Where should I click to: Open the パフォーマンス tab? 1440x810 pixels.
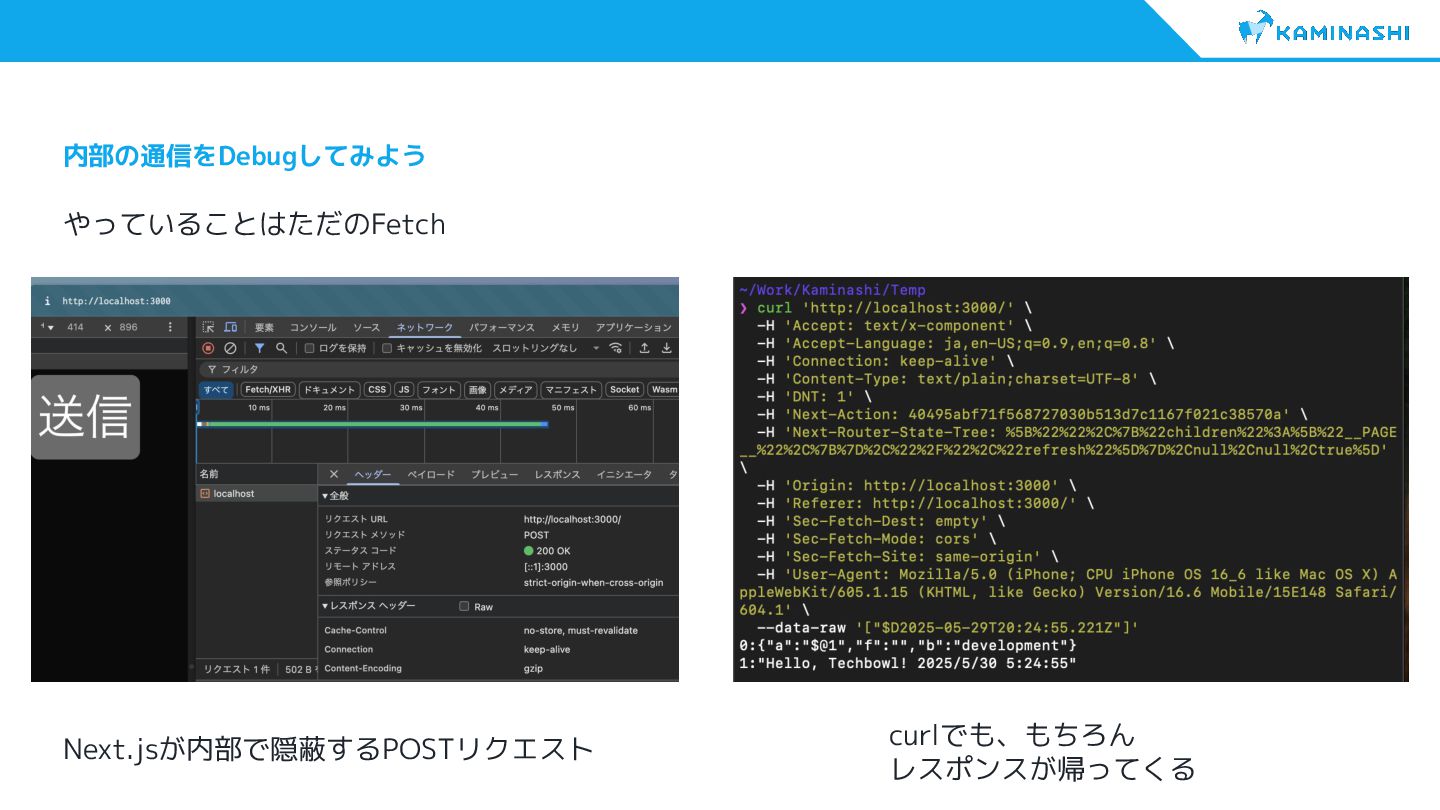(502, 327)
